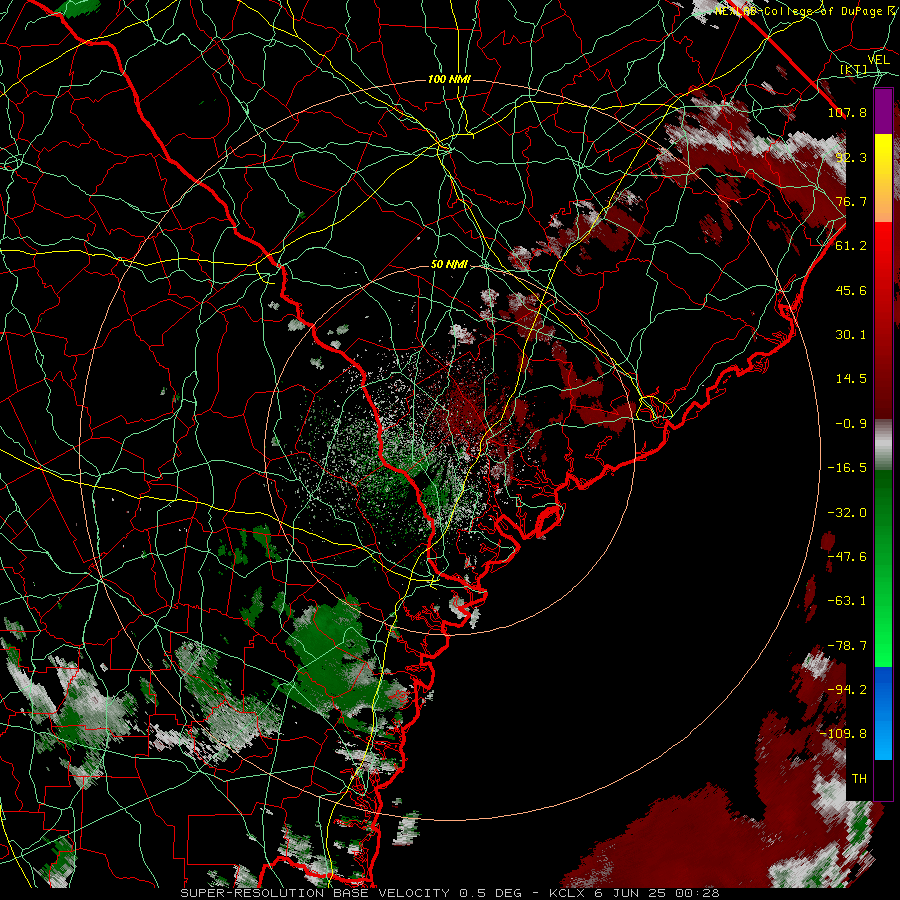This screenshot has height=900, width=900.
Task: Pick the black TH segment of the color bar
Action: (883, 779)
